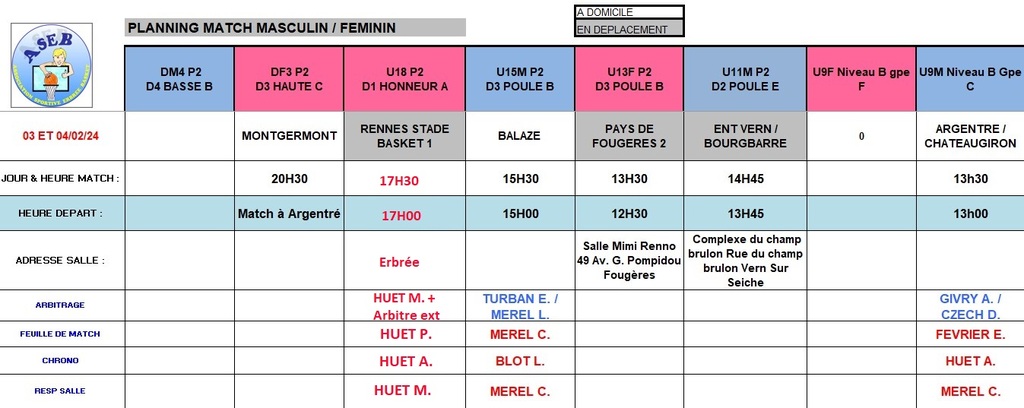Click the date cell "03 ET 04/02/24"

62,136
